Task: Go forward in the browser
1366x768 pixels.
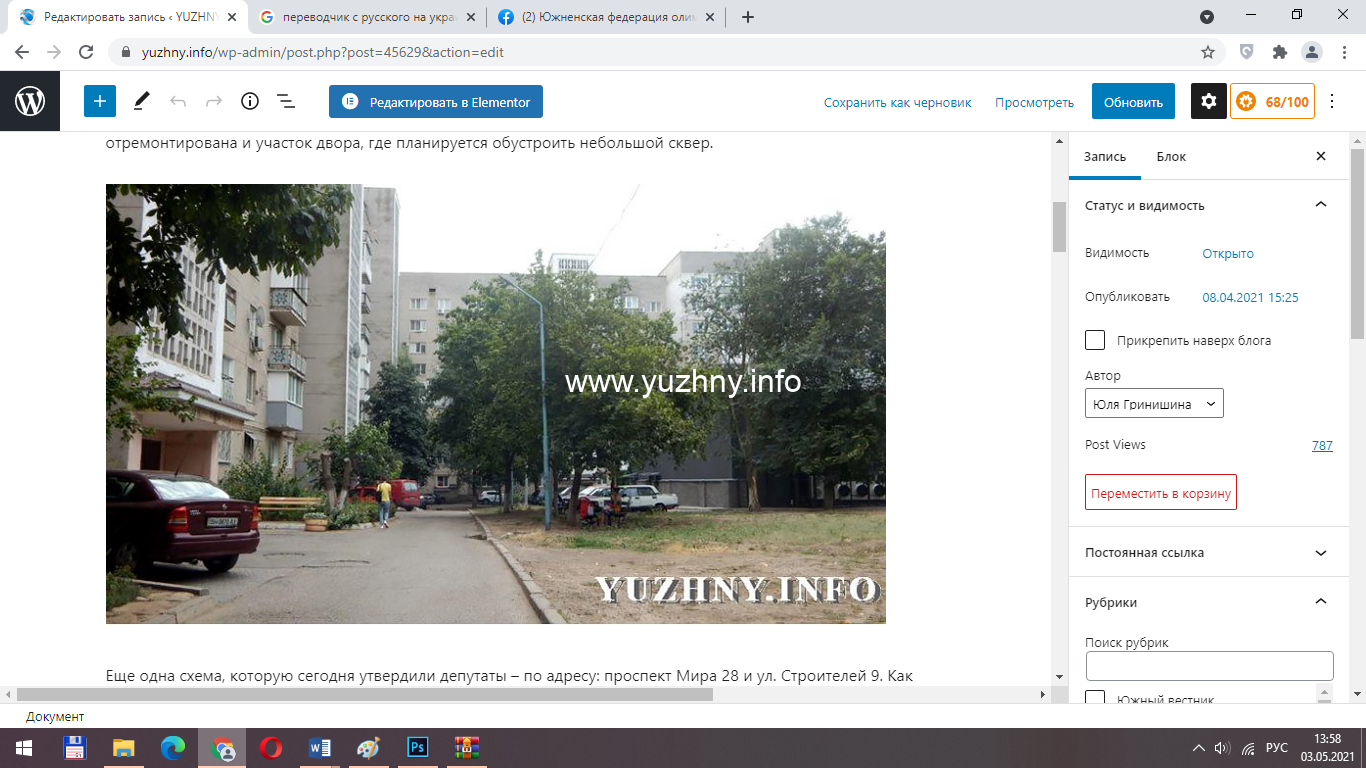Action: pyautogui.click(x=54, y=51)
